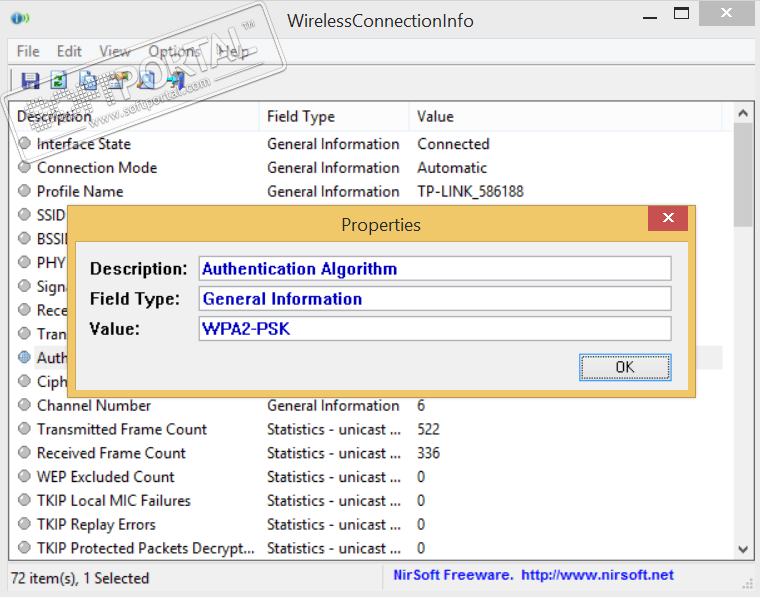Click the vertical scrollbar up arrow
Screen dimensions: 760x597
pyautogui.click(x=743, y=113)
